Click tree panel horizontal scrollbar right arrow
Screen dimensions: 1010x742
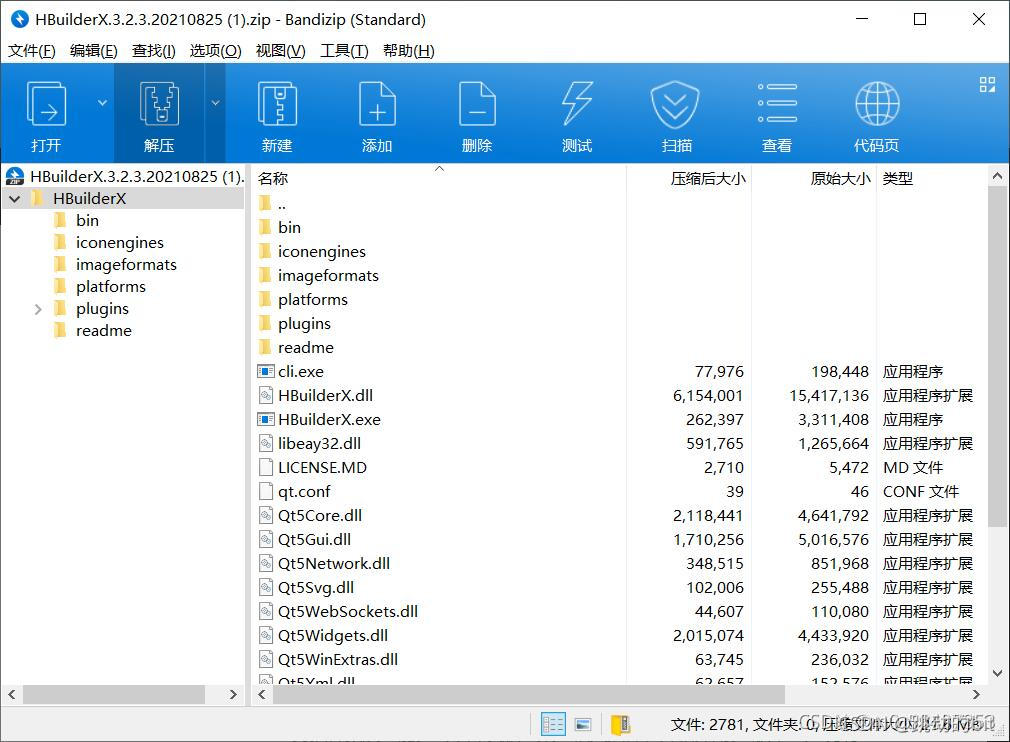point(233,694)
